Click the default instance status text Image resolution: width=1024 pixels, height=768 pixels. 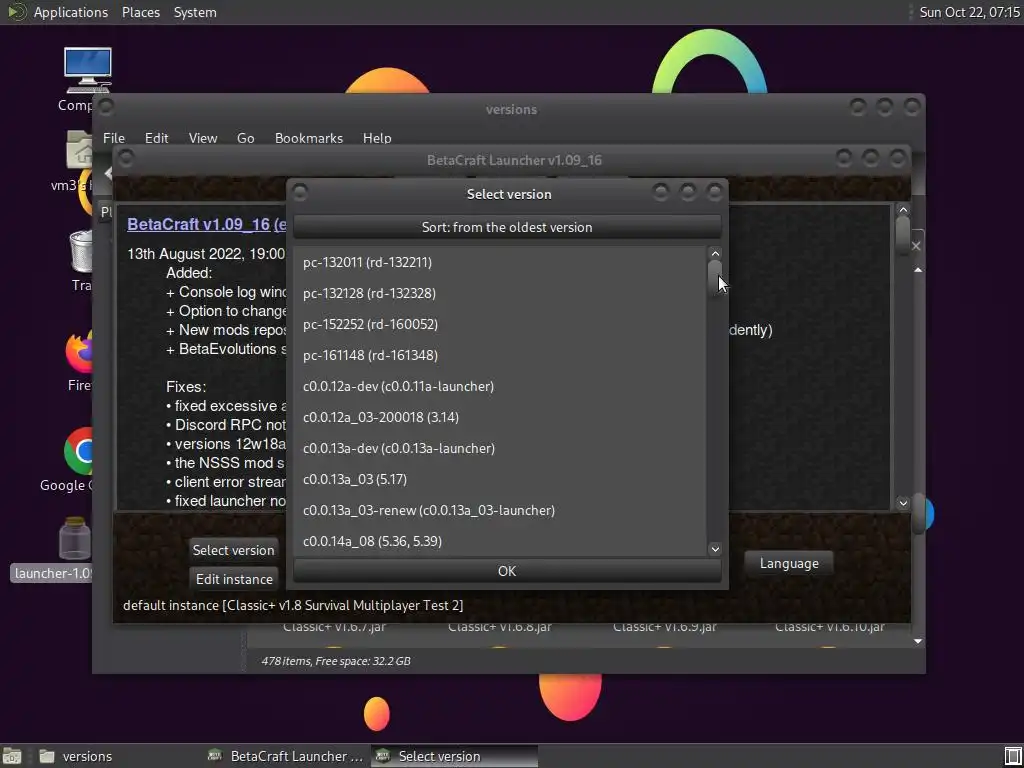(x=293, y=605)
